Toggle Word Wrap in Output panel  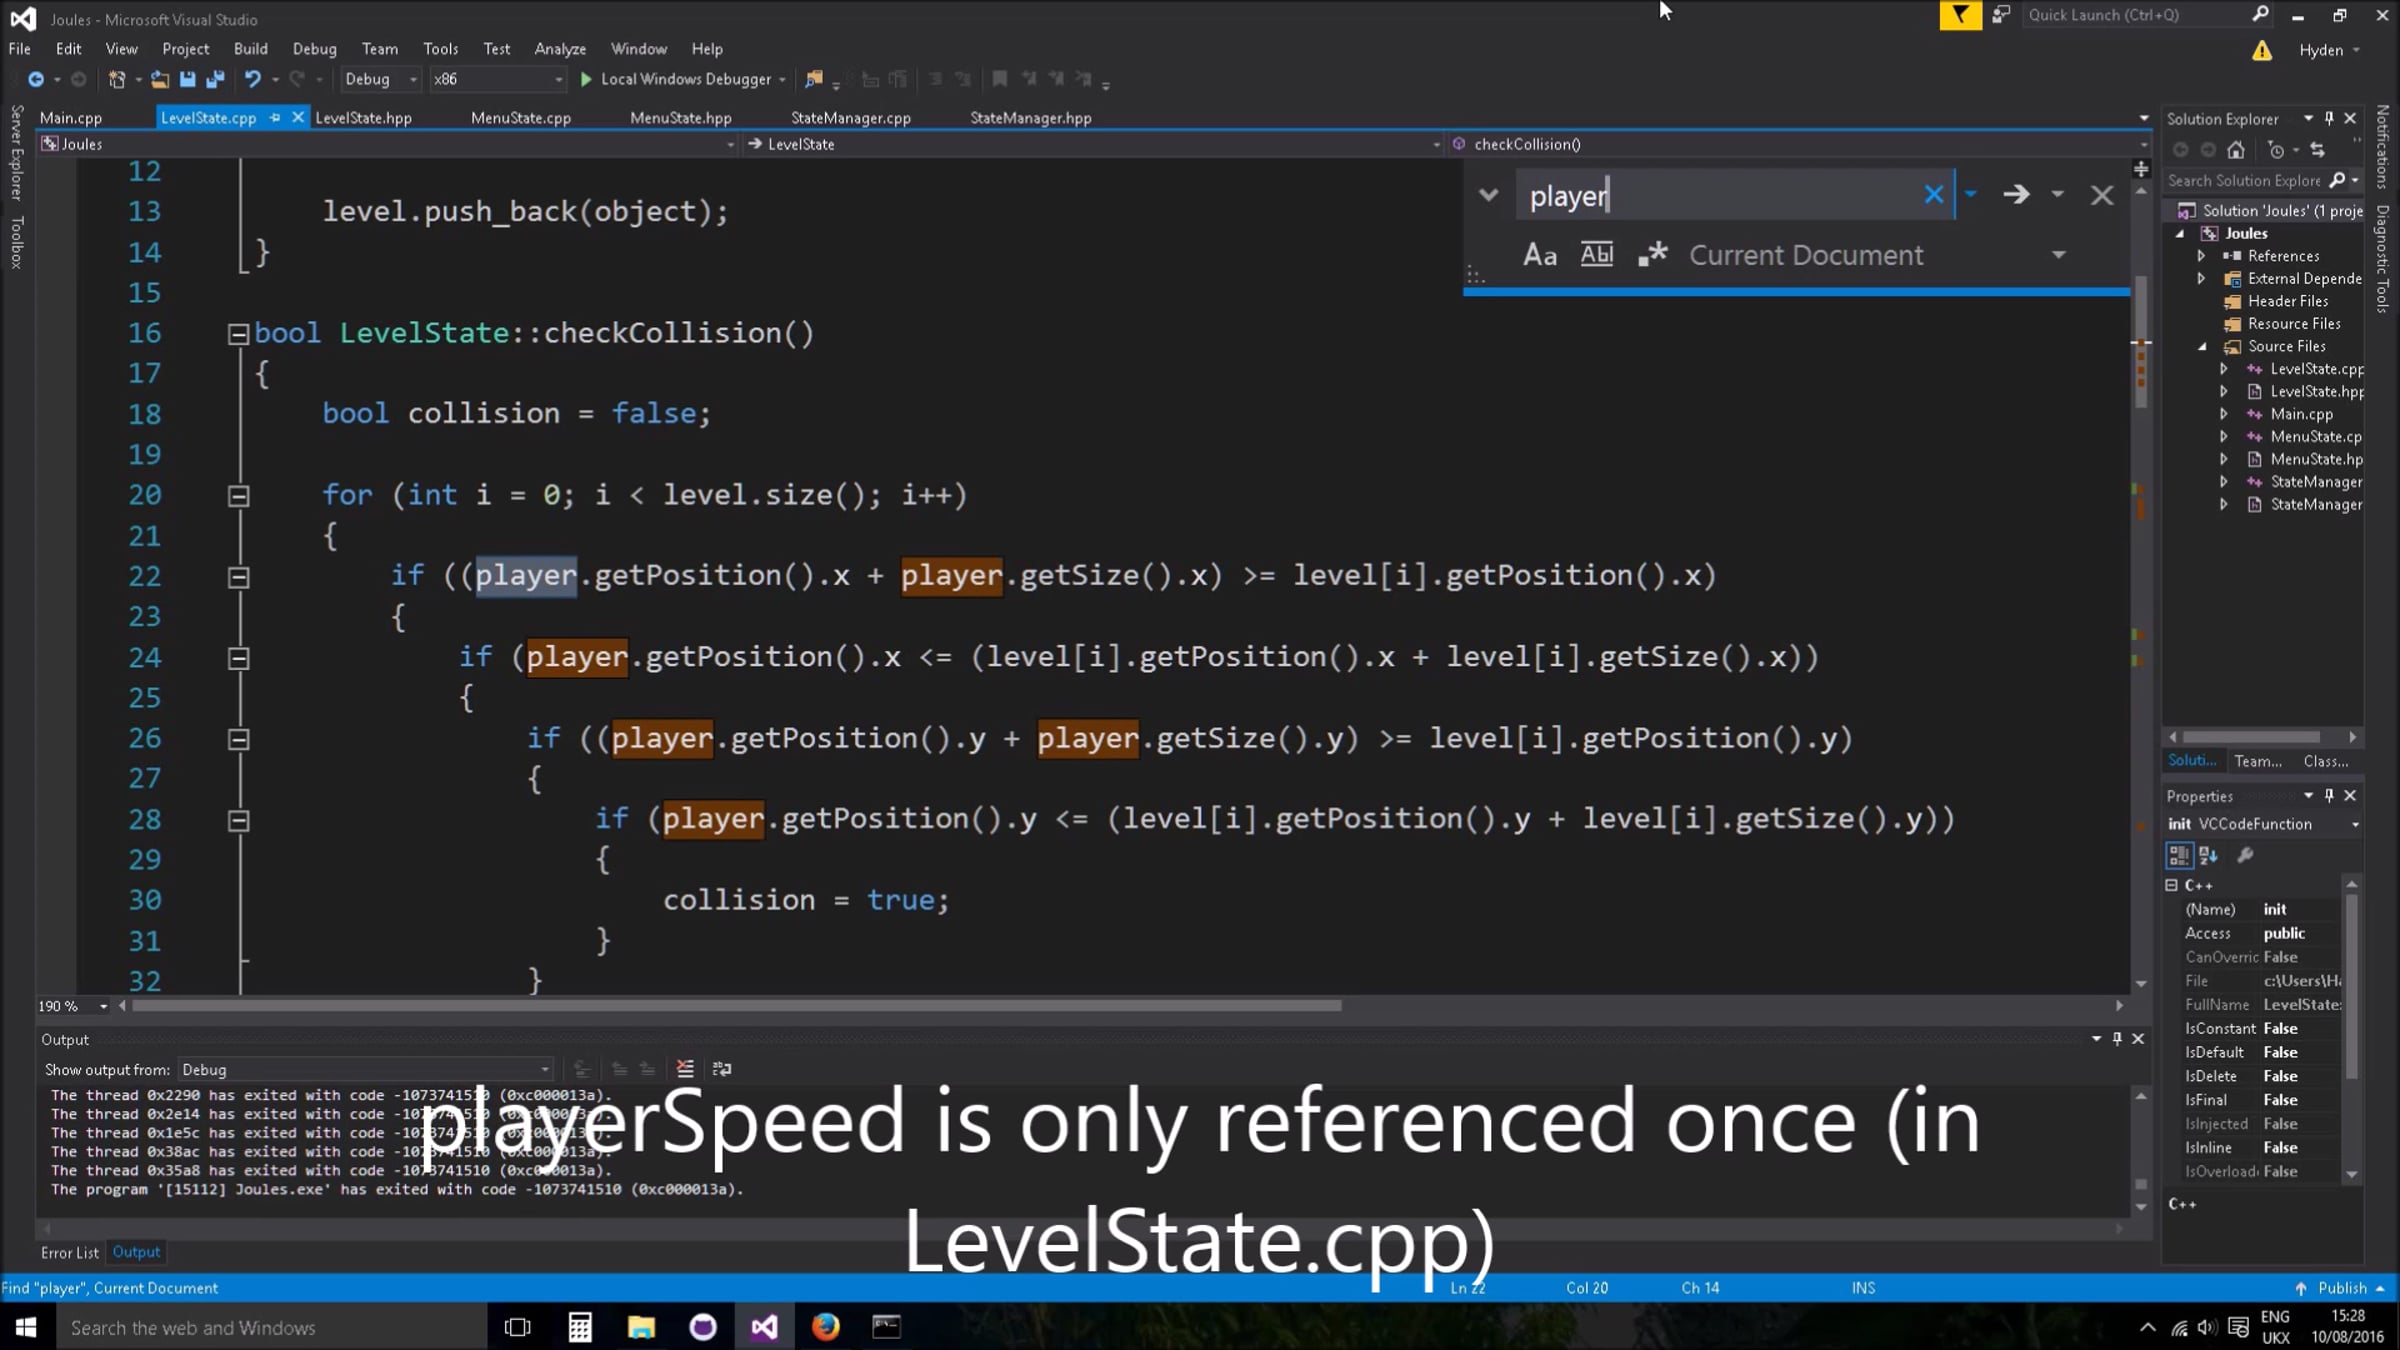tap(722, 1069)
